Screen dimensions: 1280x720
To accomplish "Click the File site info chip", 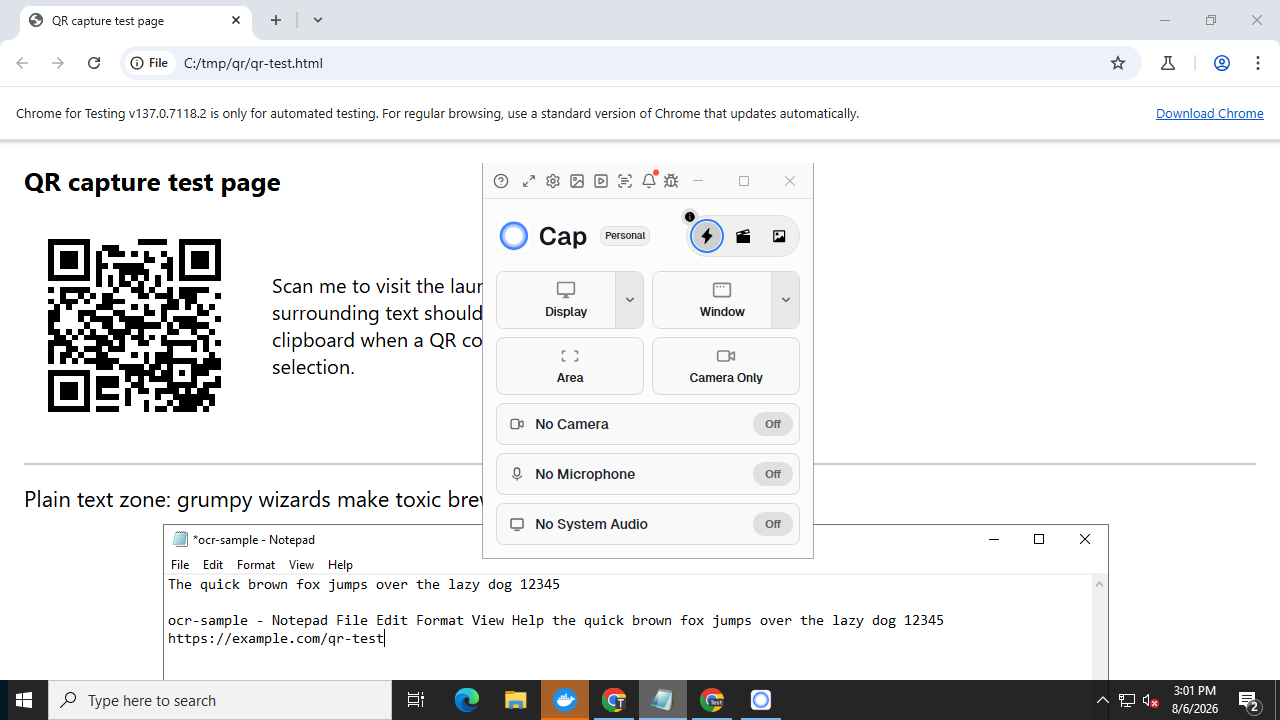I will (x=150, y=63).
